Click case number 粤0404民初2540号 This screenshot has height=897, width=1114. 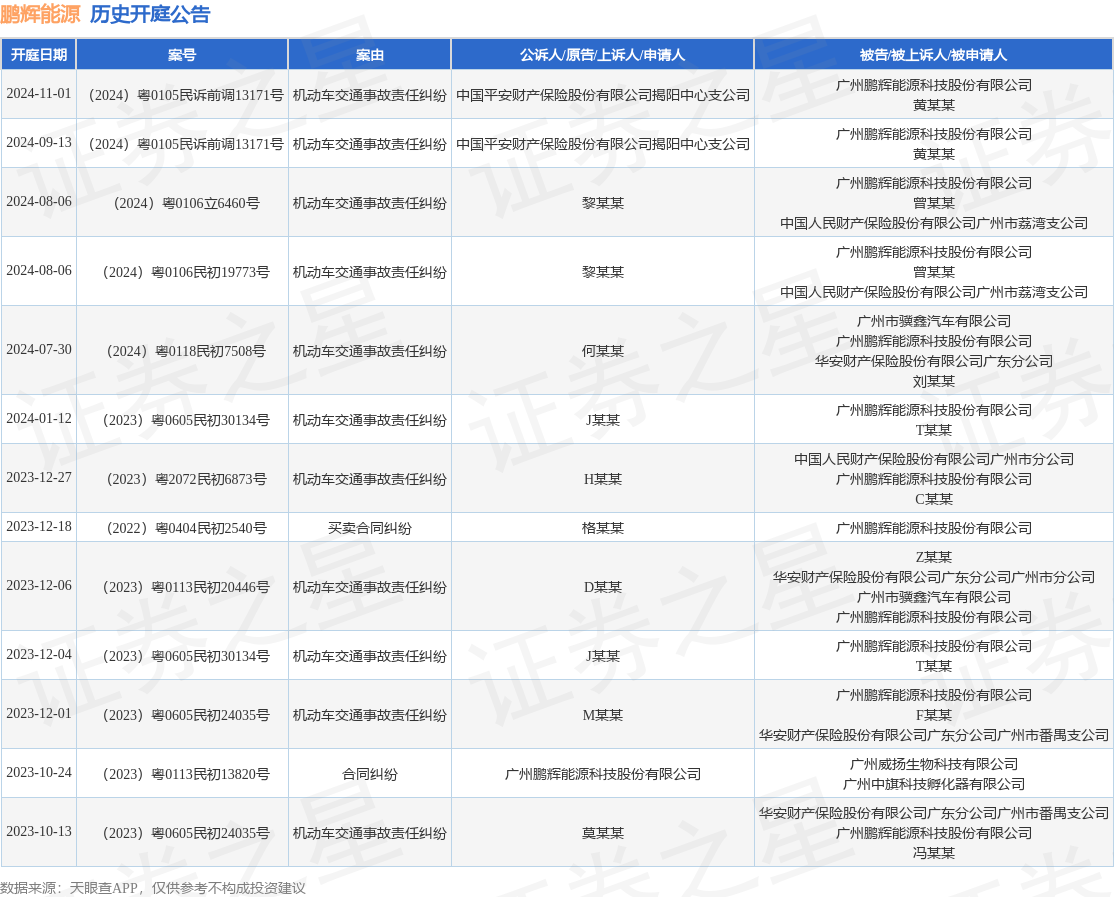(x=186, y=528)
